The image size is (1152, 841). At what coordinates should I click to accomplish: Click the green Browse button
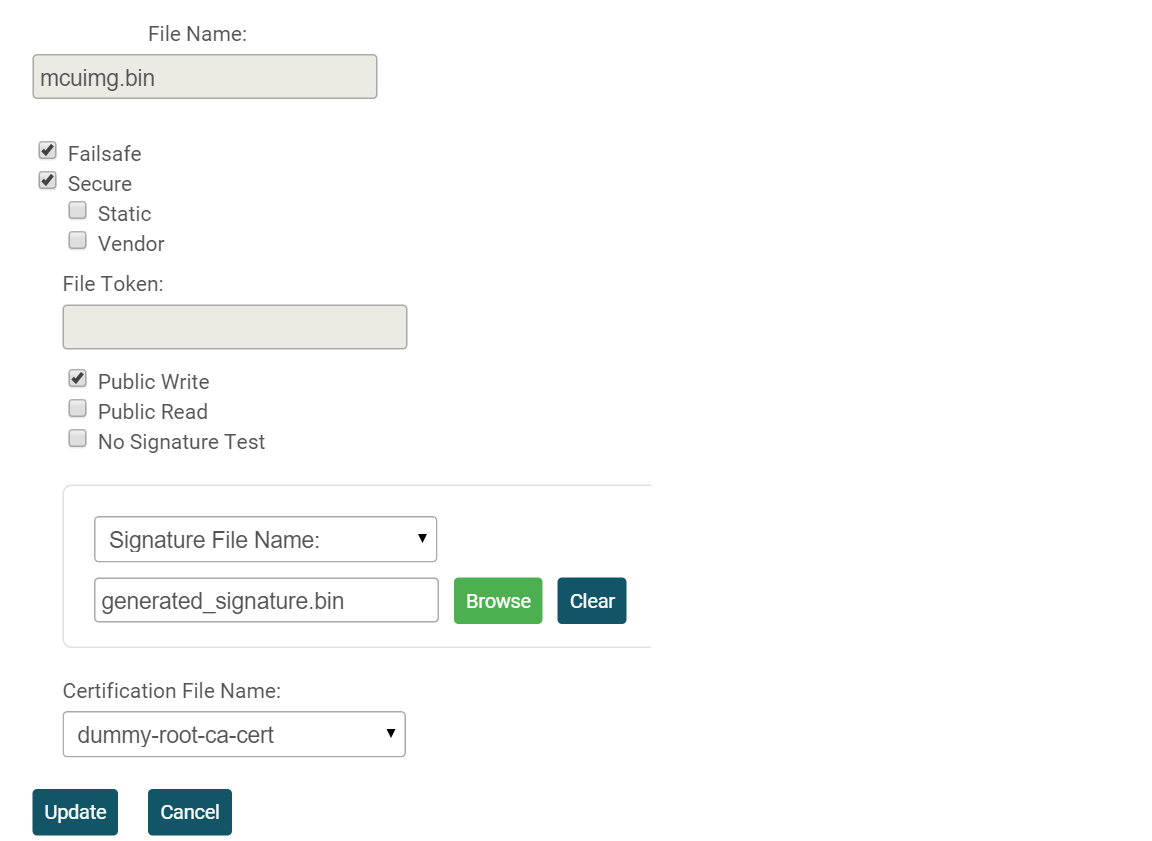pyautogui.click(x=498, y=601)
